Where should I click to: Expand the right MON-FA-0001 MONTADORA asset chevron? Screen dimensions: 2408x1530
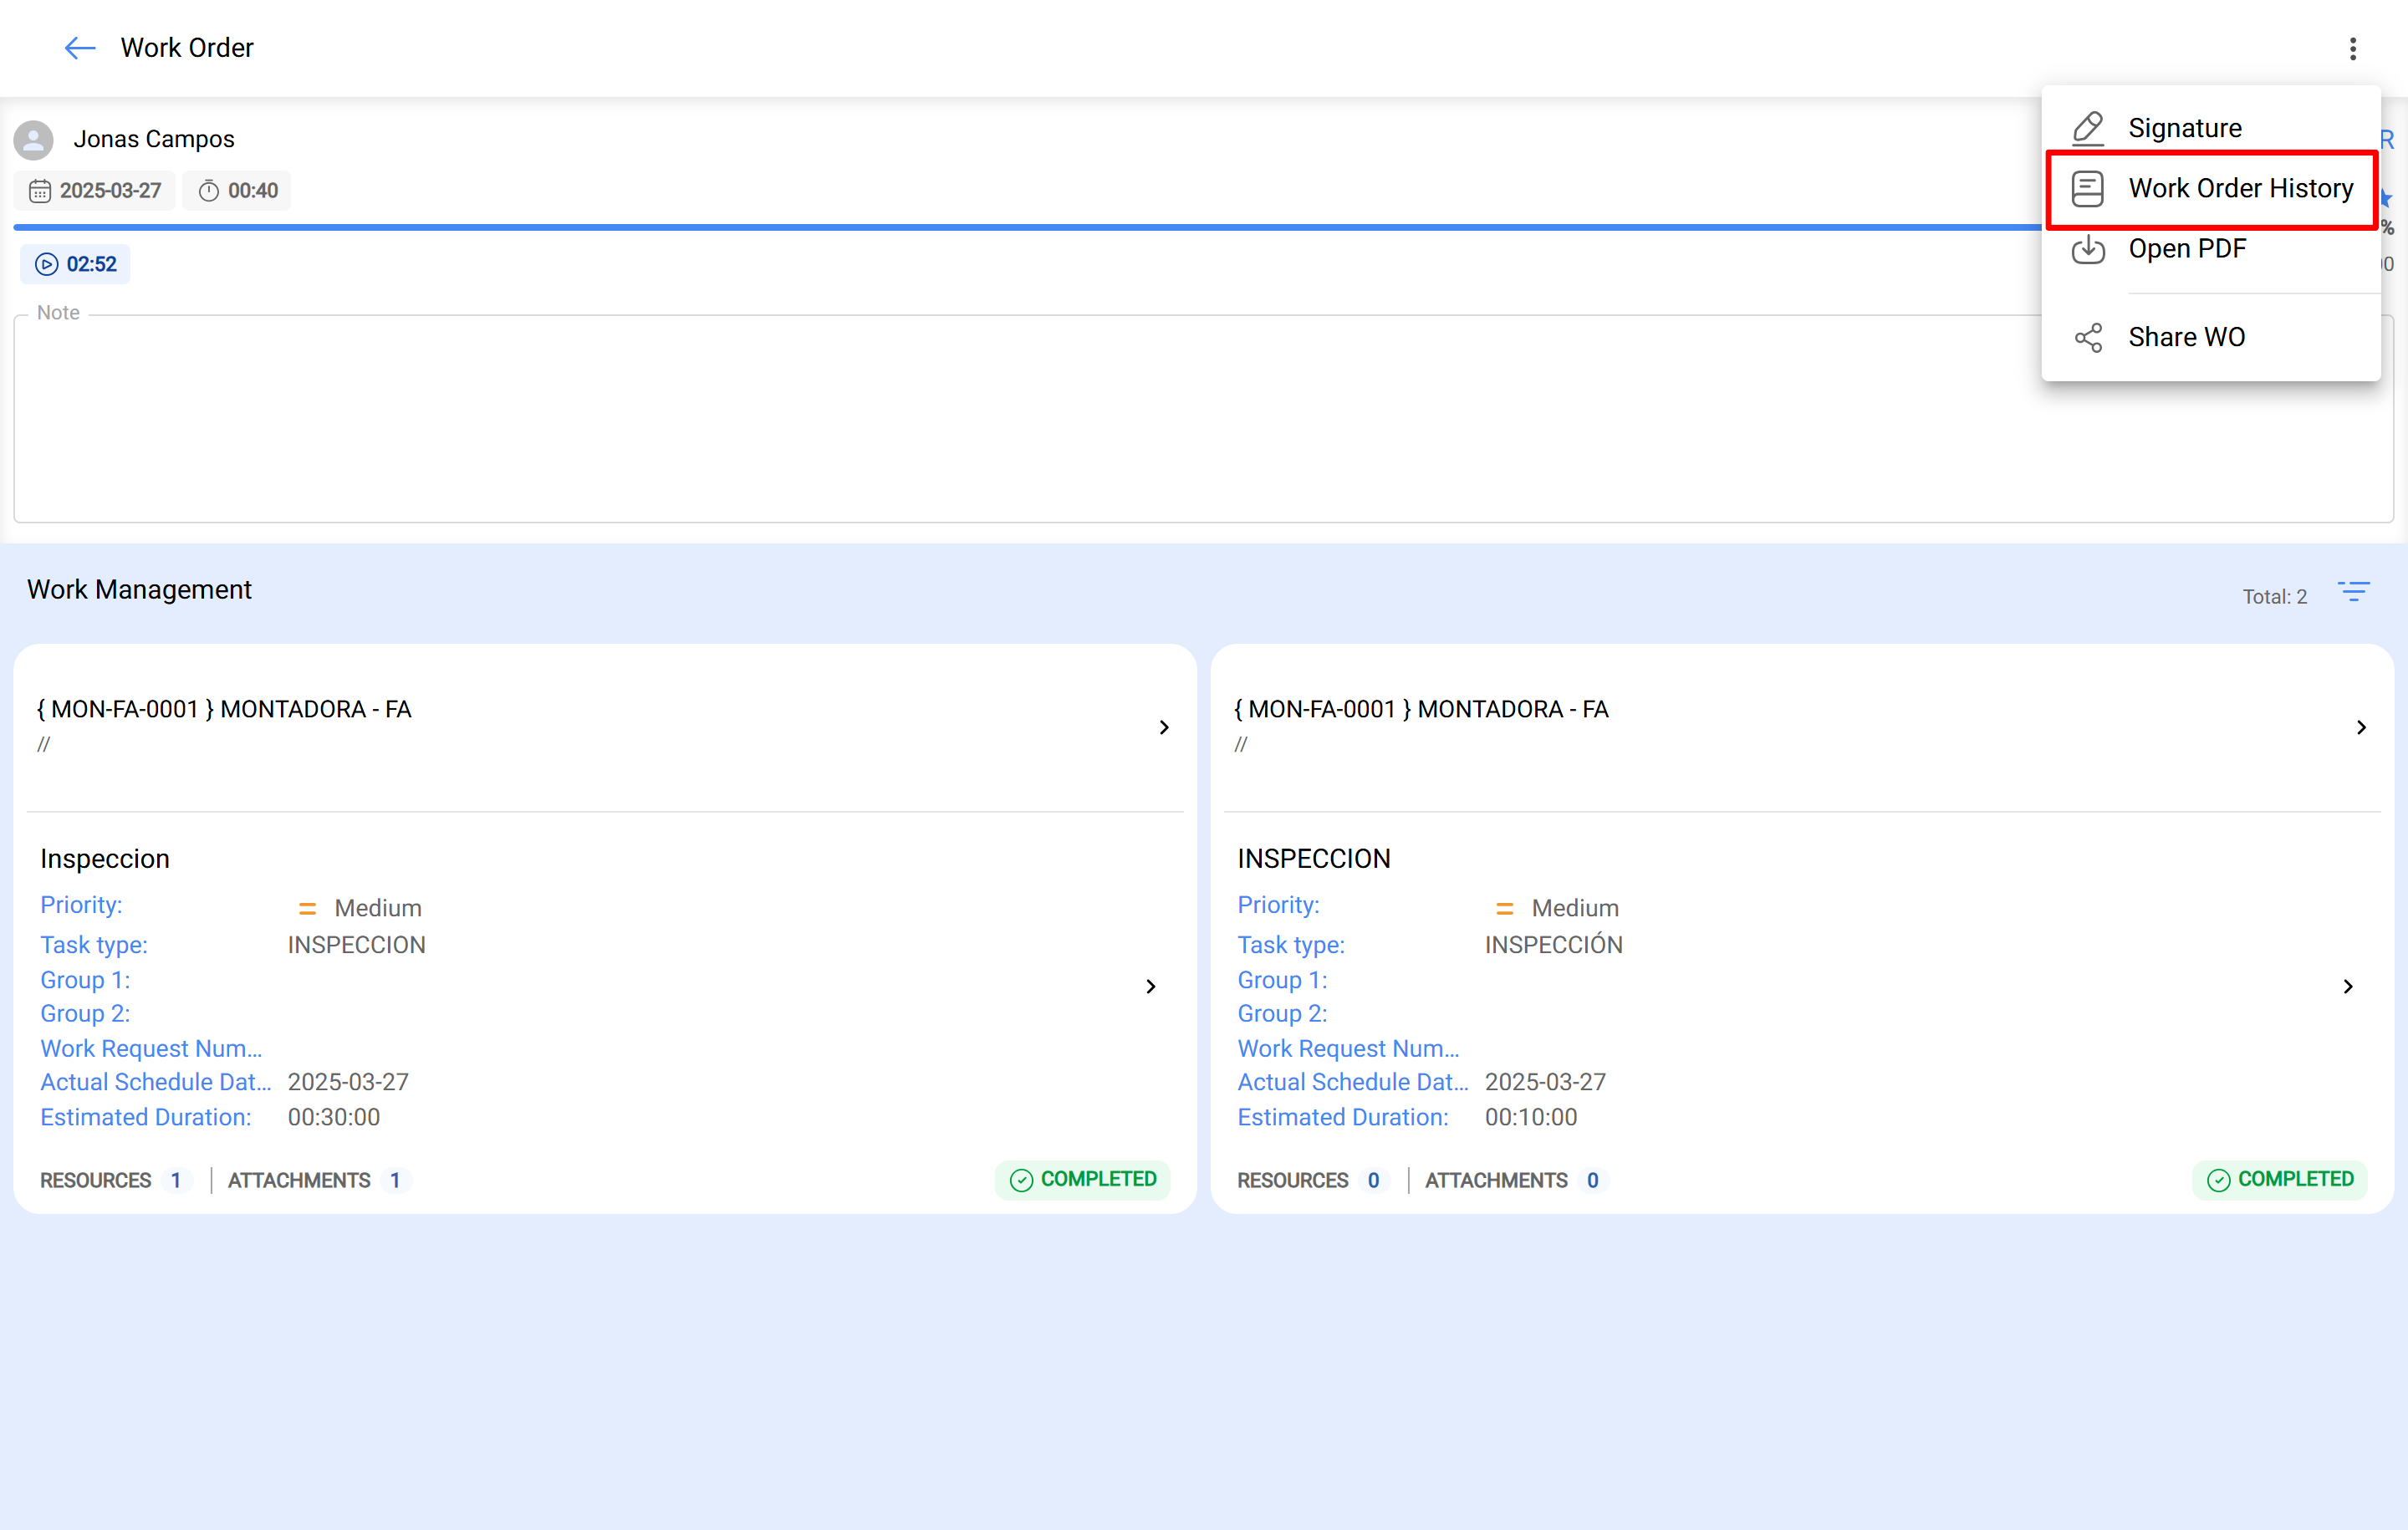pyautogui.click(x=2360, y=727)
